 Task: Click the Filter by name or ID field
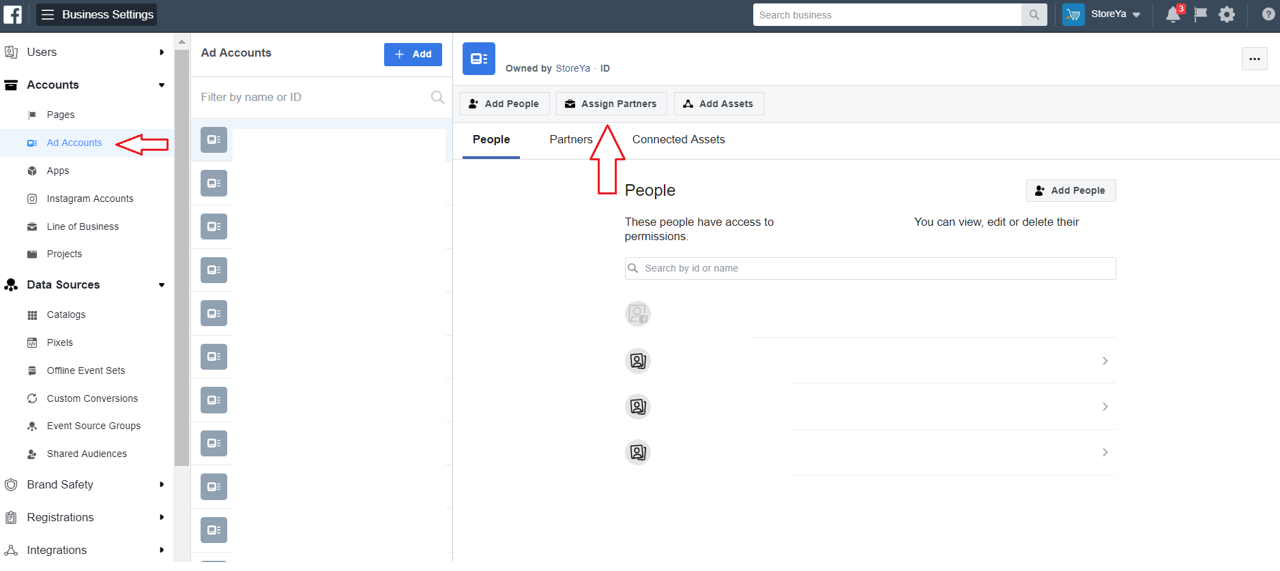310,97
